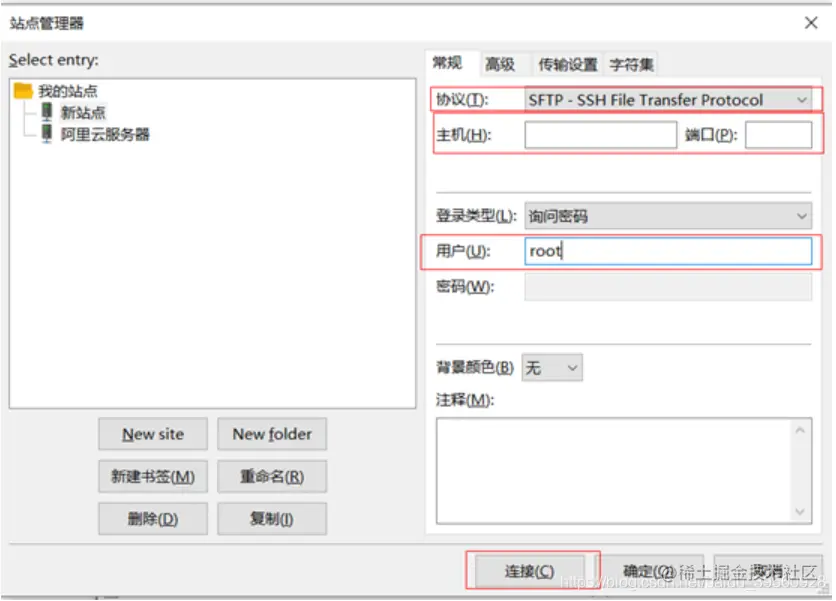
Task: Click inside the 主机 host input field
Action: 600,135
